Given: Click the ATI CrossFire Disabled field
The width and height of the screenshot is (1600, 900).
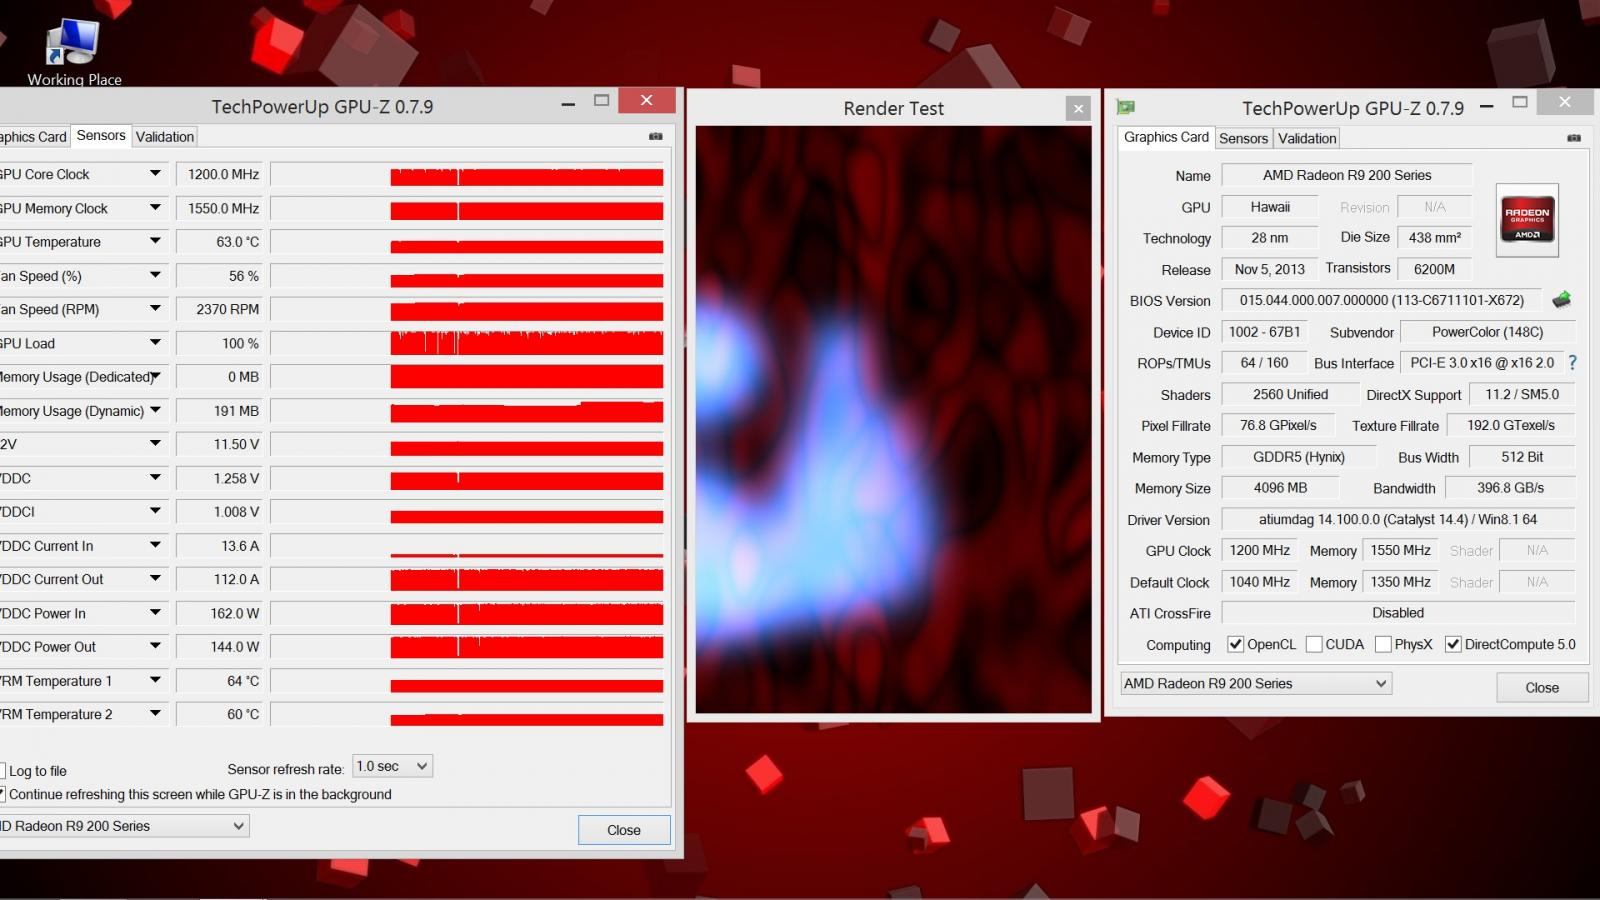Looking at the screenshot, I should coord(1398,613).
